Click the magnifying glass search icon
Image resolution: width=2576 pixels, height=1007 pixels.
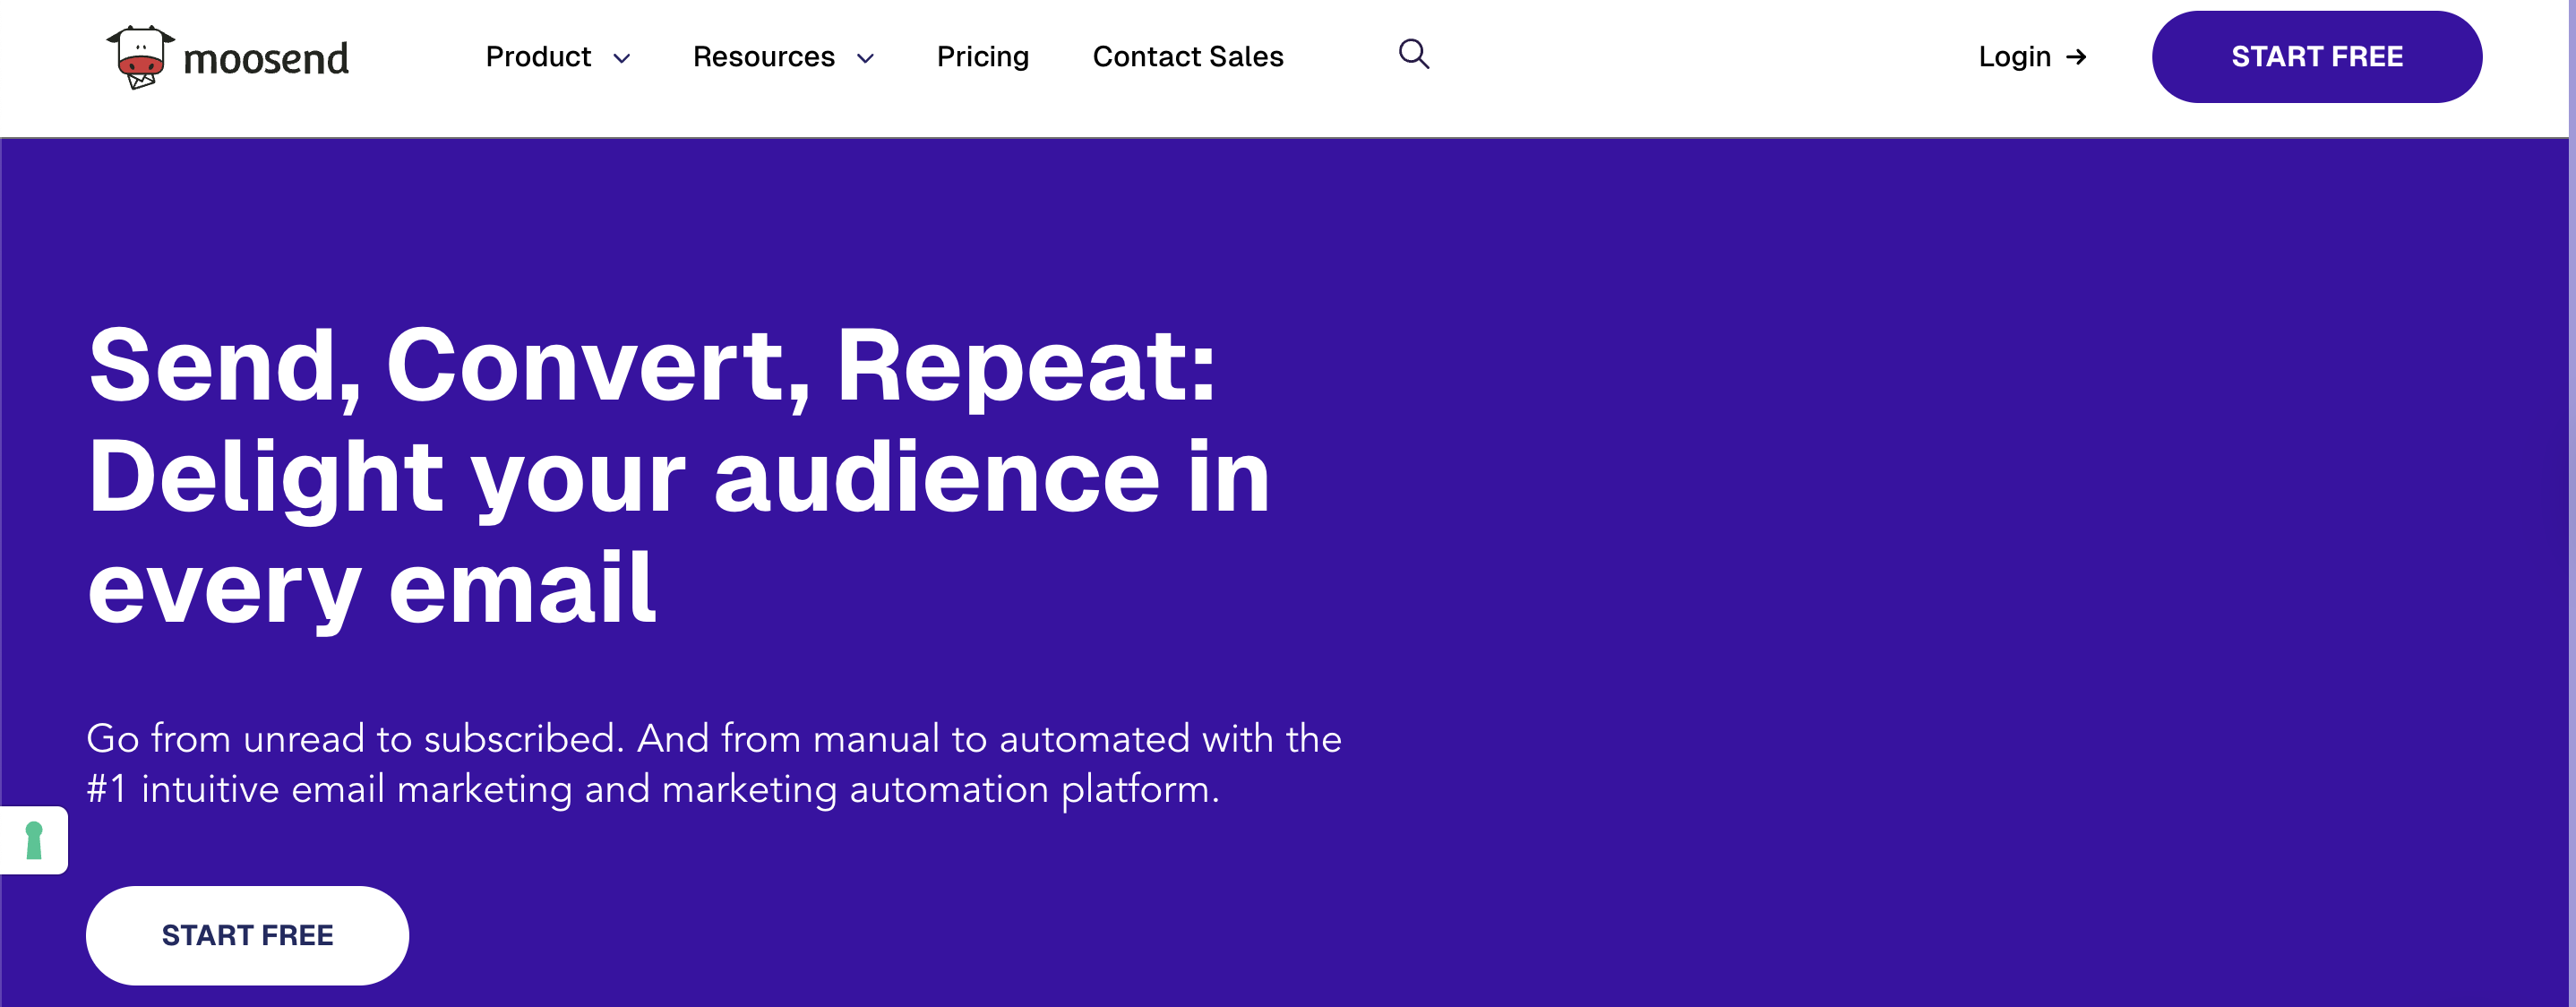[1413, 54]
